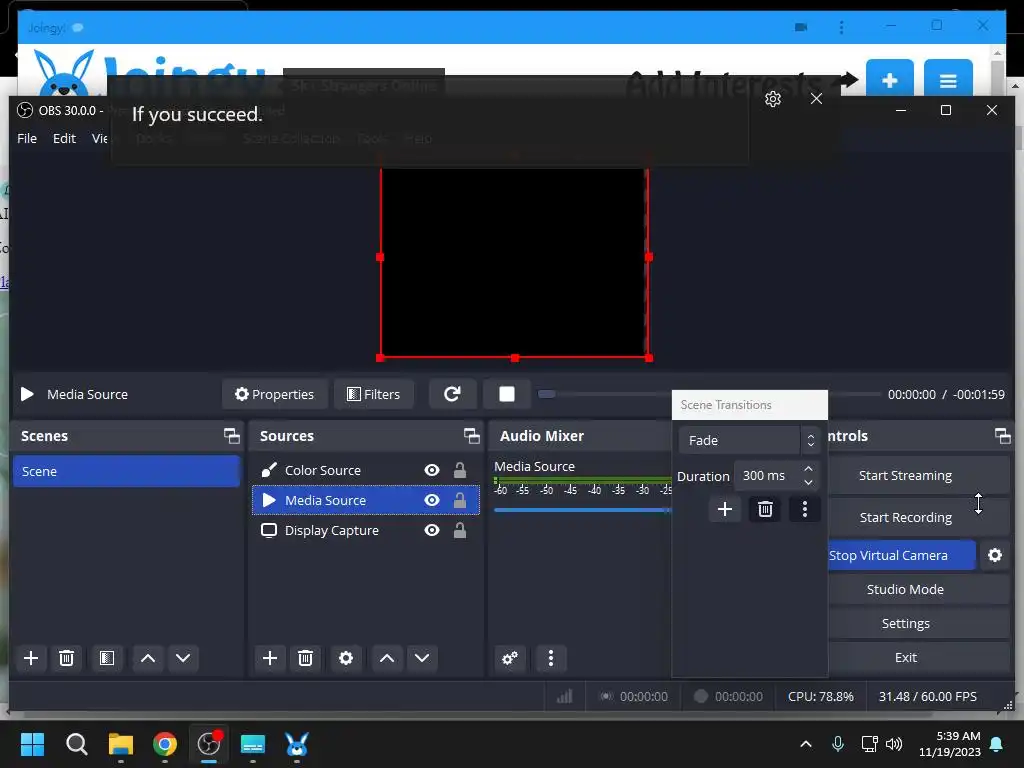Viewport: 1024px width, 768px height.
Task: Click the blue plus button in Joingy window
Action: pyautogui.click(x=889, y=79)
